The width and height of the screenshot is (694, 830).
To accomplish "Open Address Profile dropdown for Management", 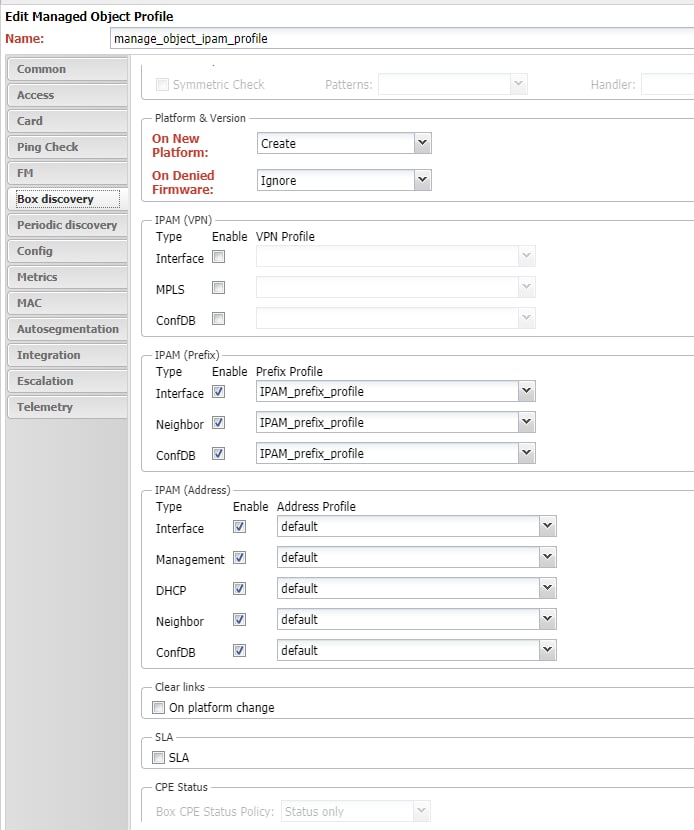I will pyautogui.click(x=547, y=557).
